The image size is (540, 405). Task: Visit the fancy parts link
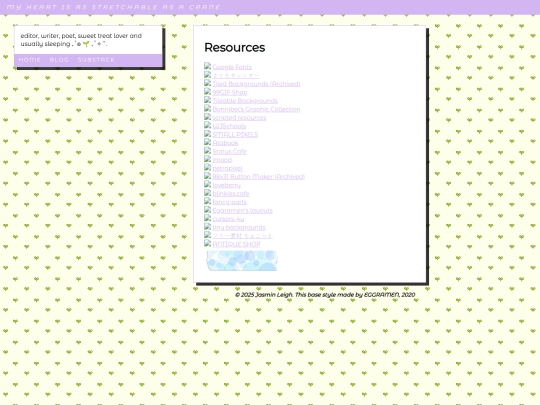[x=230, y=202]
